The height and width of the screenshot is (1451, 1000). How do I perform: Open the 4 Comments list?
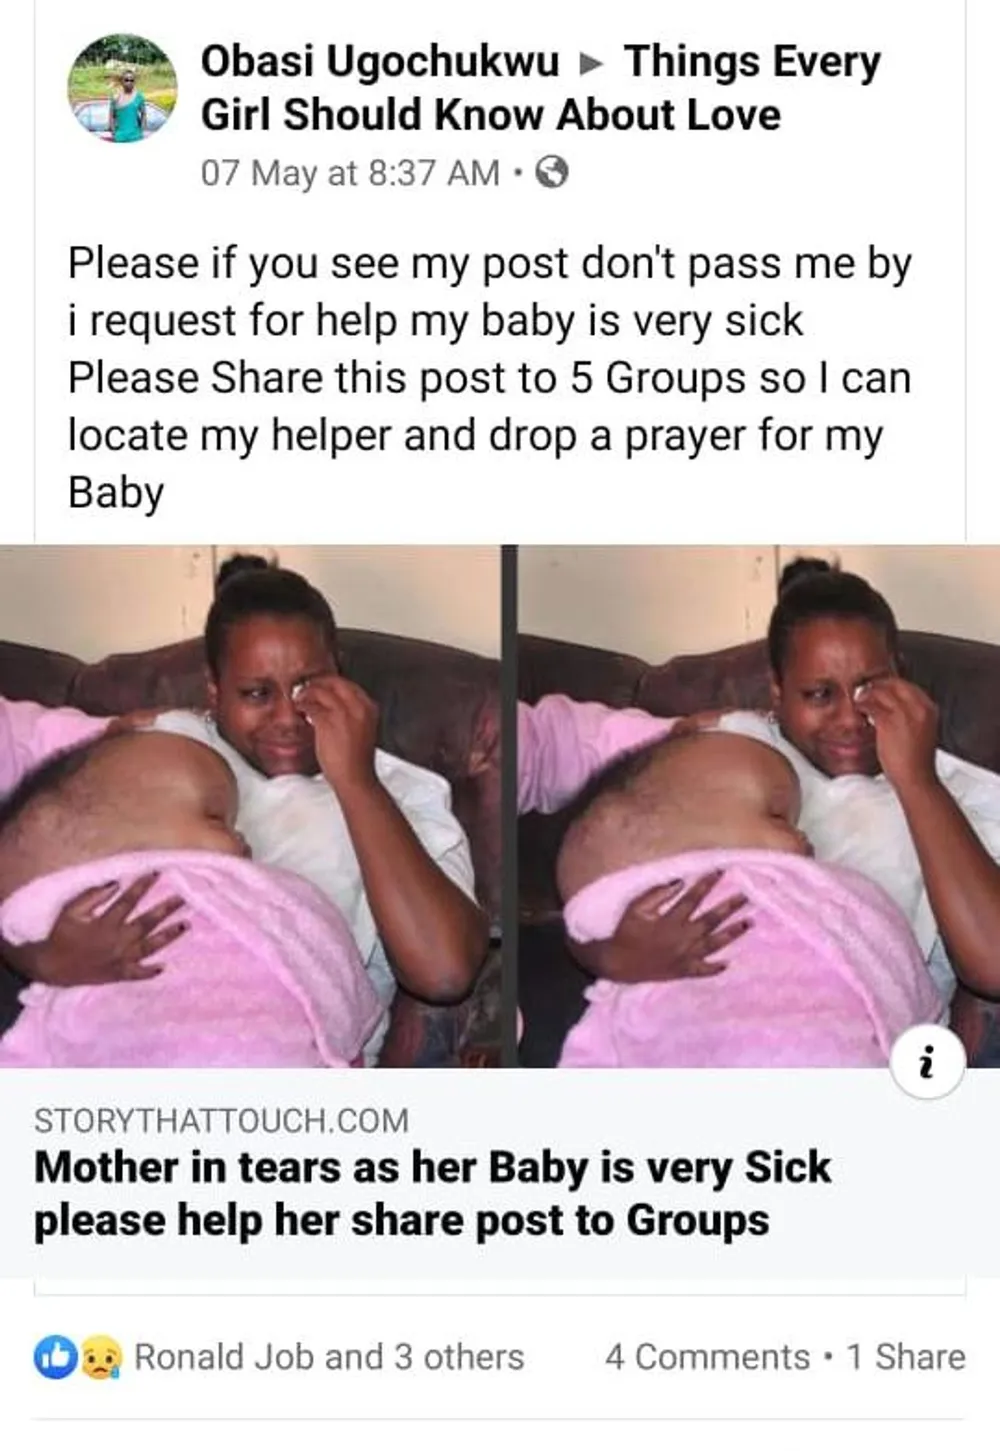click(x=707, y=1357)
